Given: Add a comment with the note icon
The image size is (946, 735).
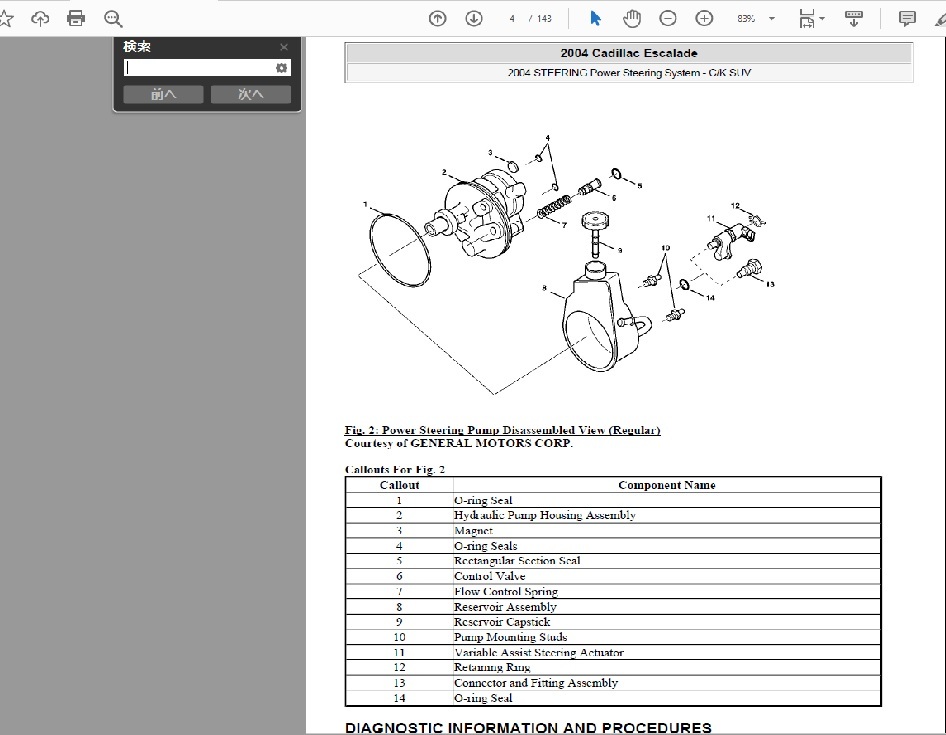Looking at the screenshot, I should tap(907, 19).
